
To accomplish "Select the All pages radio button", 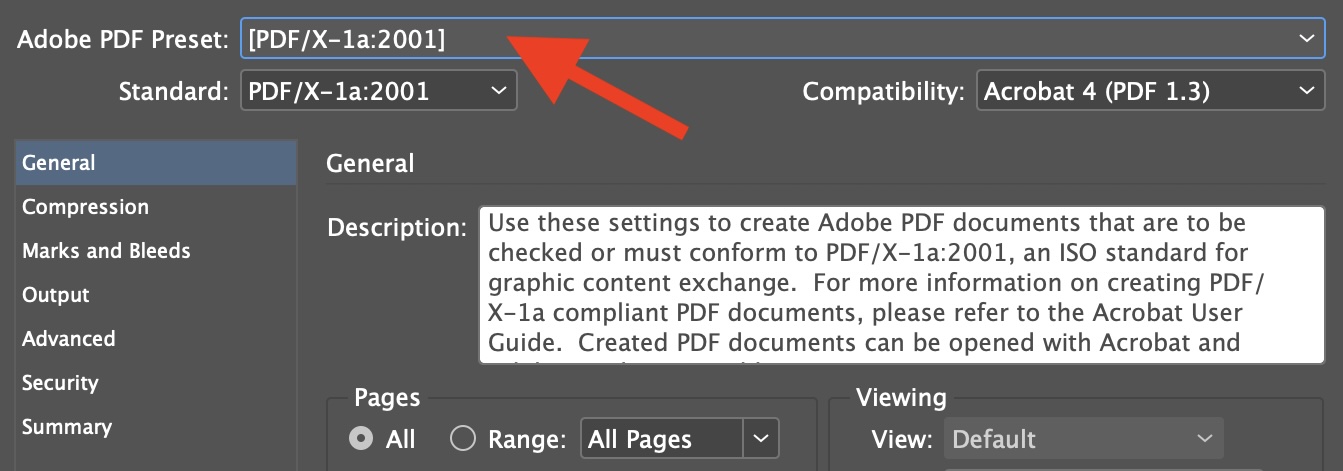I will tap(362, 439).
